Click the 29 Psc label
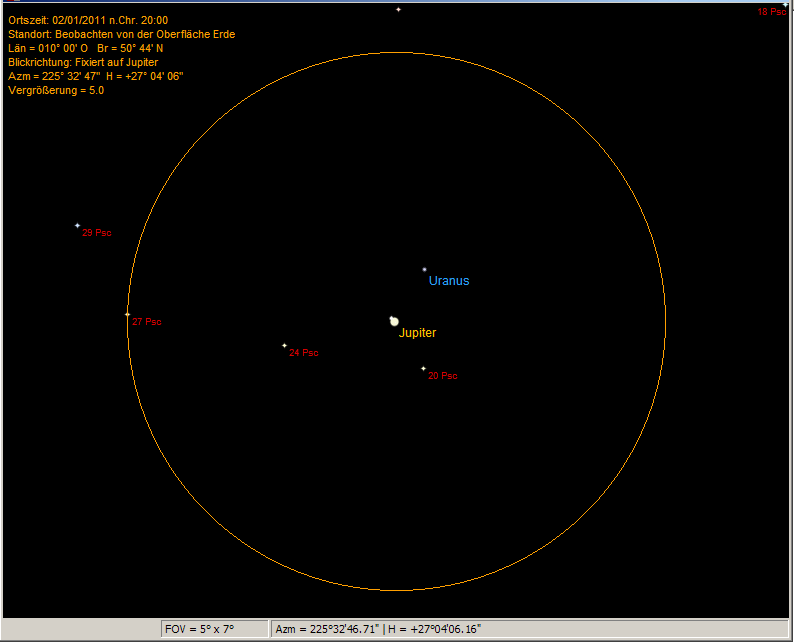The height and width of the screenshot is (643, 794). click(97, 232)
